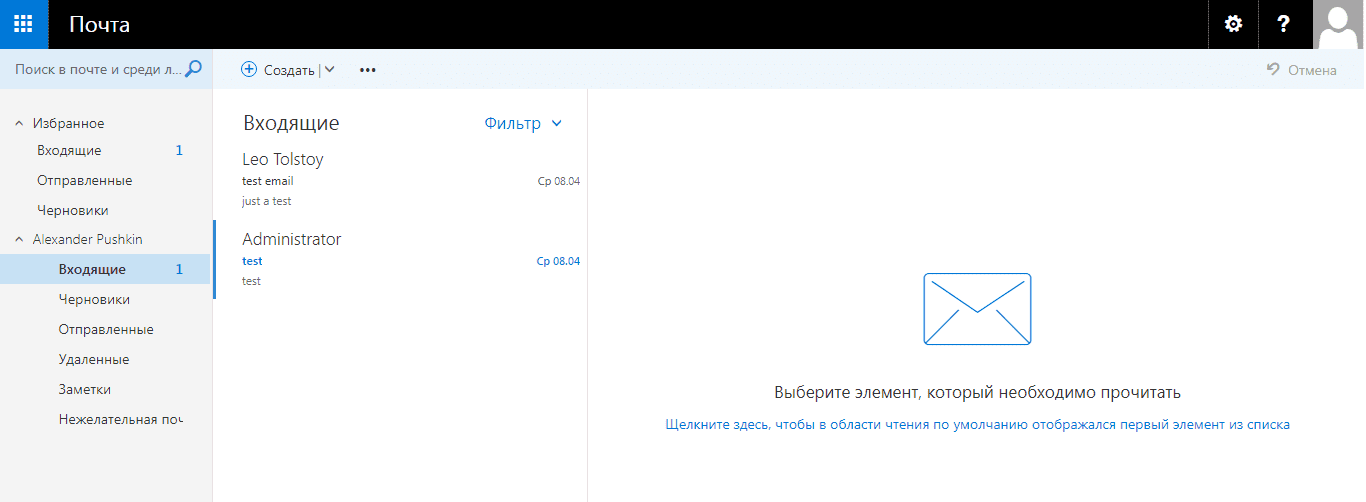Open settings gear icon
This screenshot has width=1366, height=502.
point(1233,24)
